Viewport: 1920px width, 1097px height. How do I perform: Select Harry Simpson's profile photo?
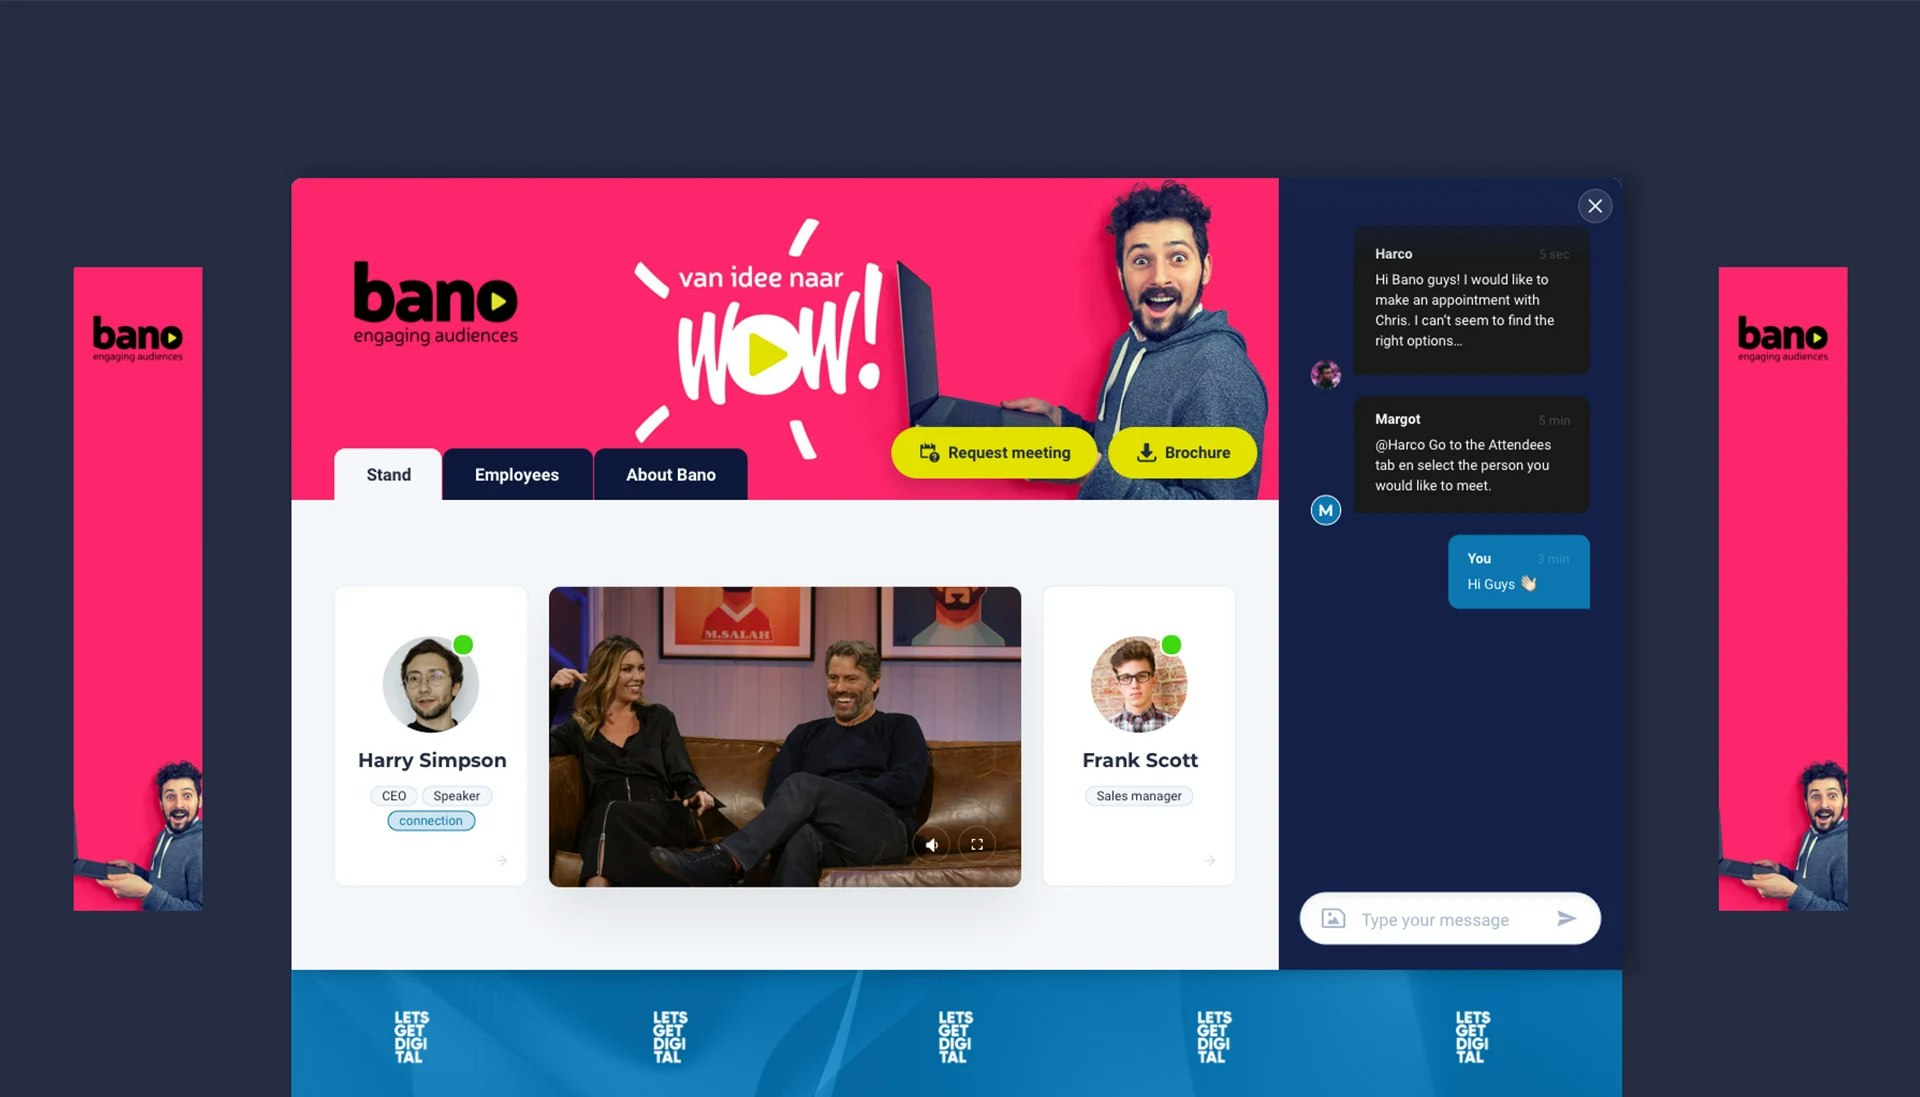431,684
